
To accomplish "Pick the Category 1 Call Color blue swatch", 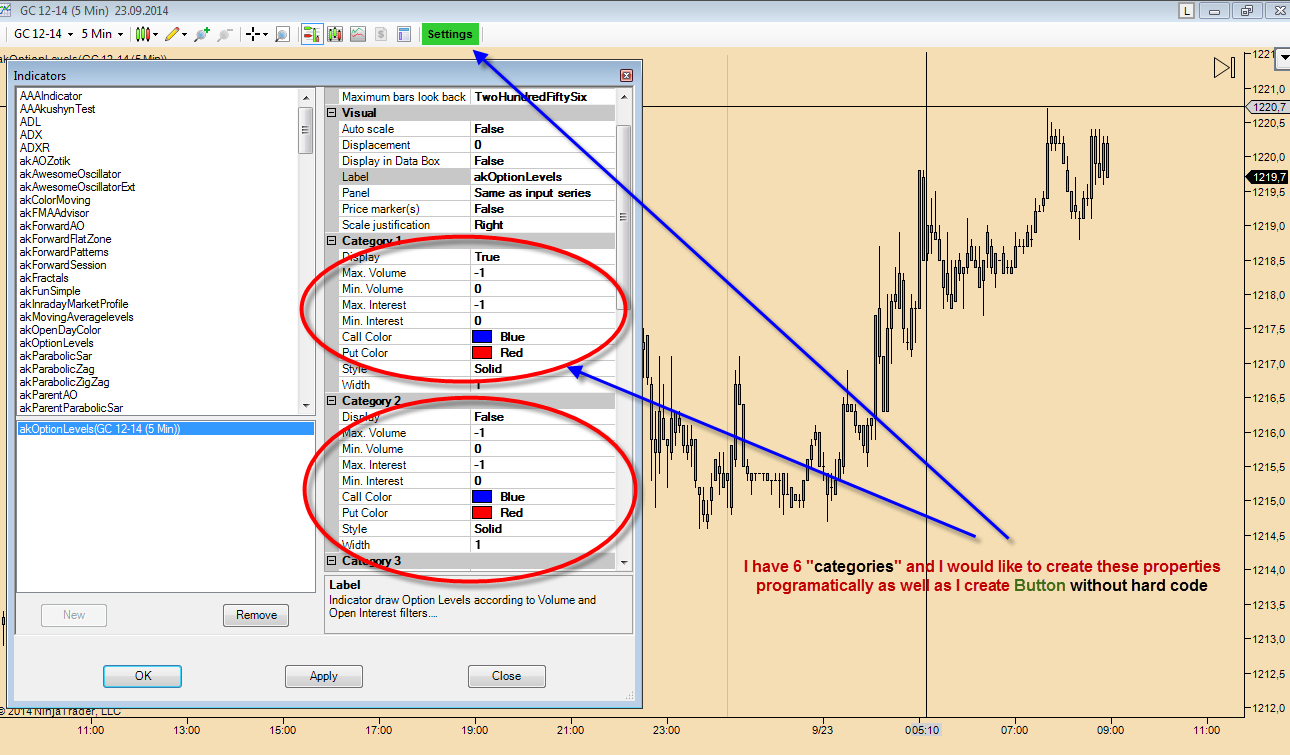I will click(x=481, y=337).
